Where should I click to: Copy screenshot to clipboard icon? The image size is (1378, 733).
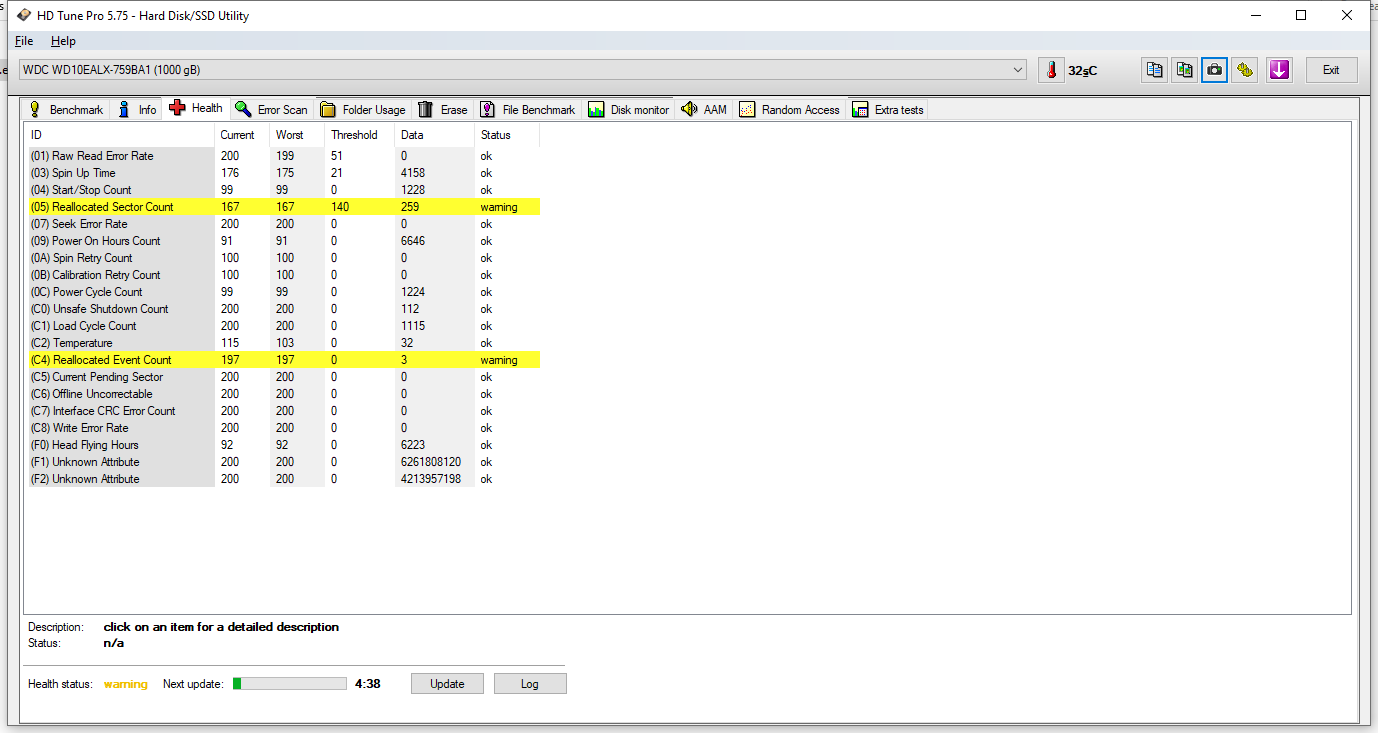(x=1185, y=70)
